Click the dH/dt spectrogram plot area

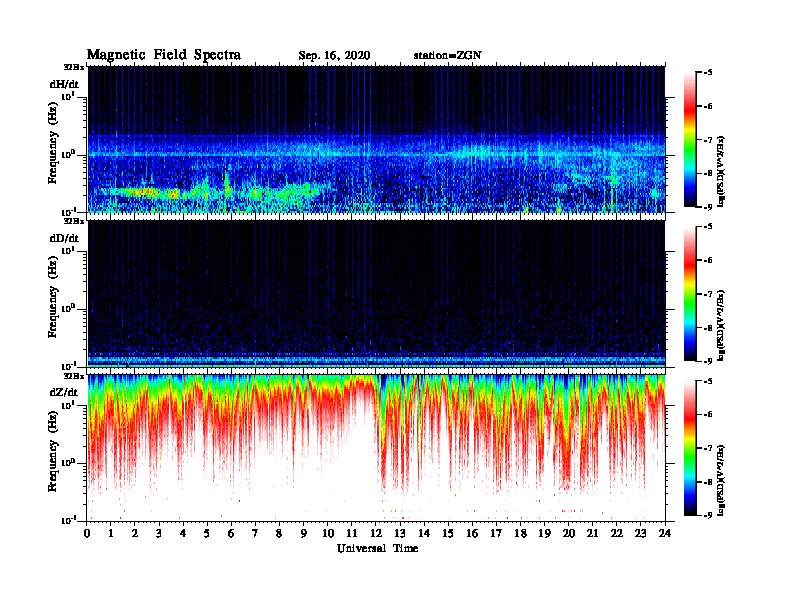pos(377,139)
